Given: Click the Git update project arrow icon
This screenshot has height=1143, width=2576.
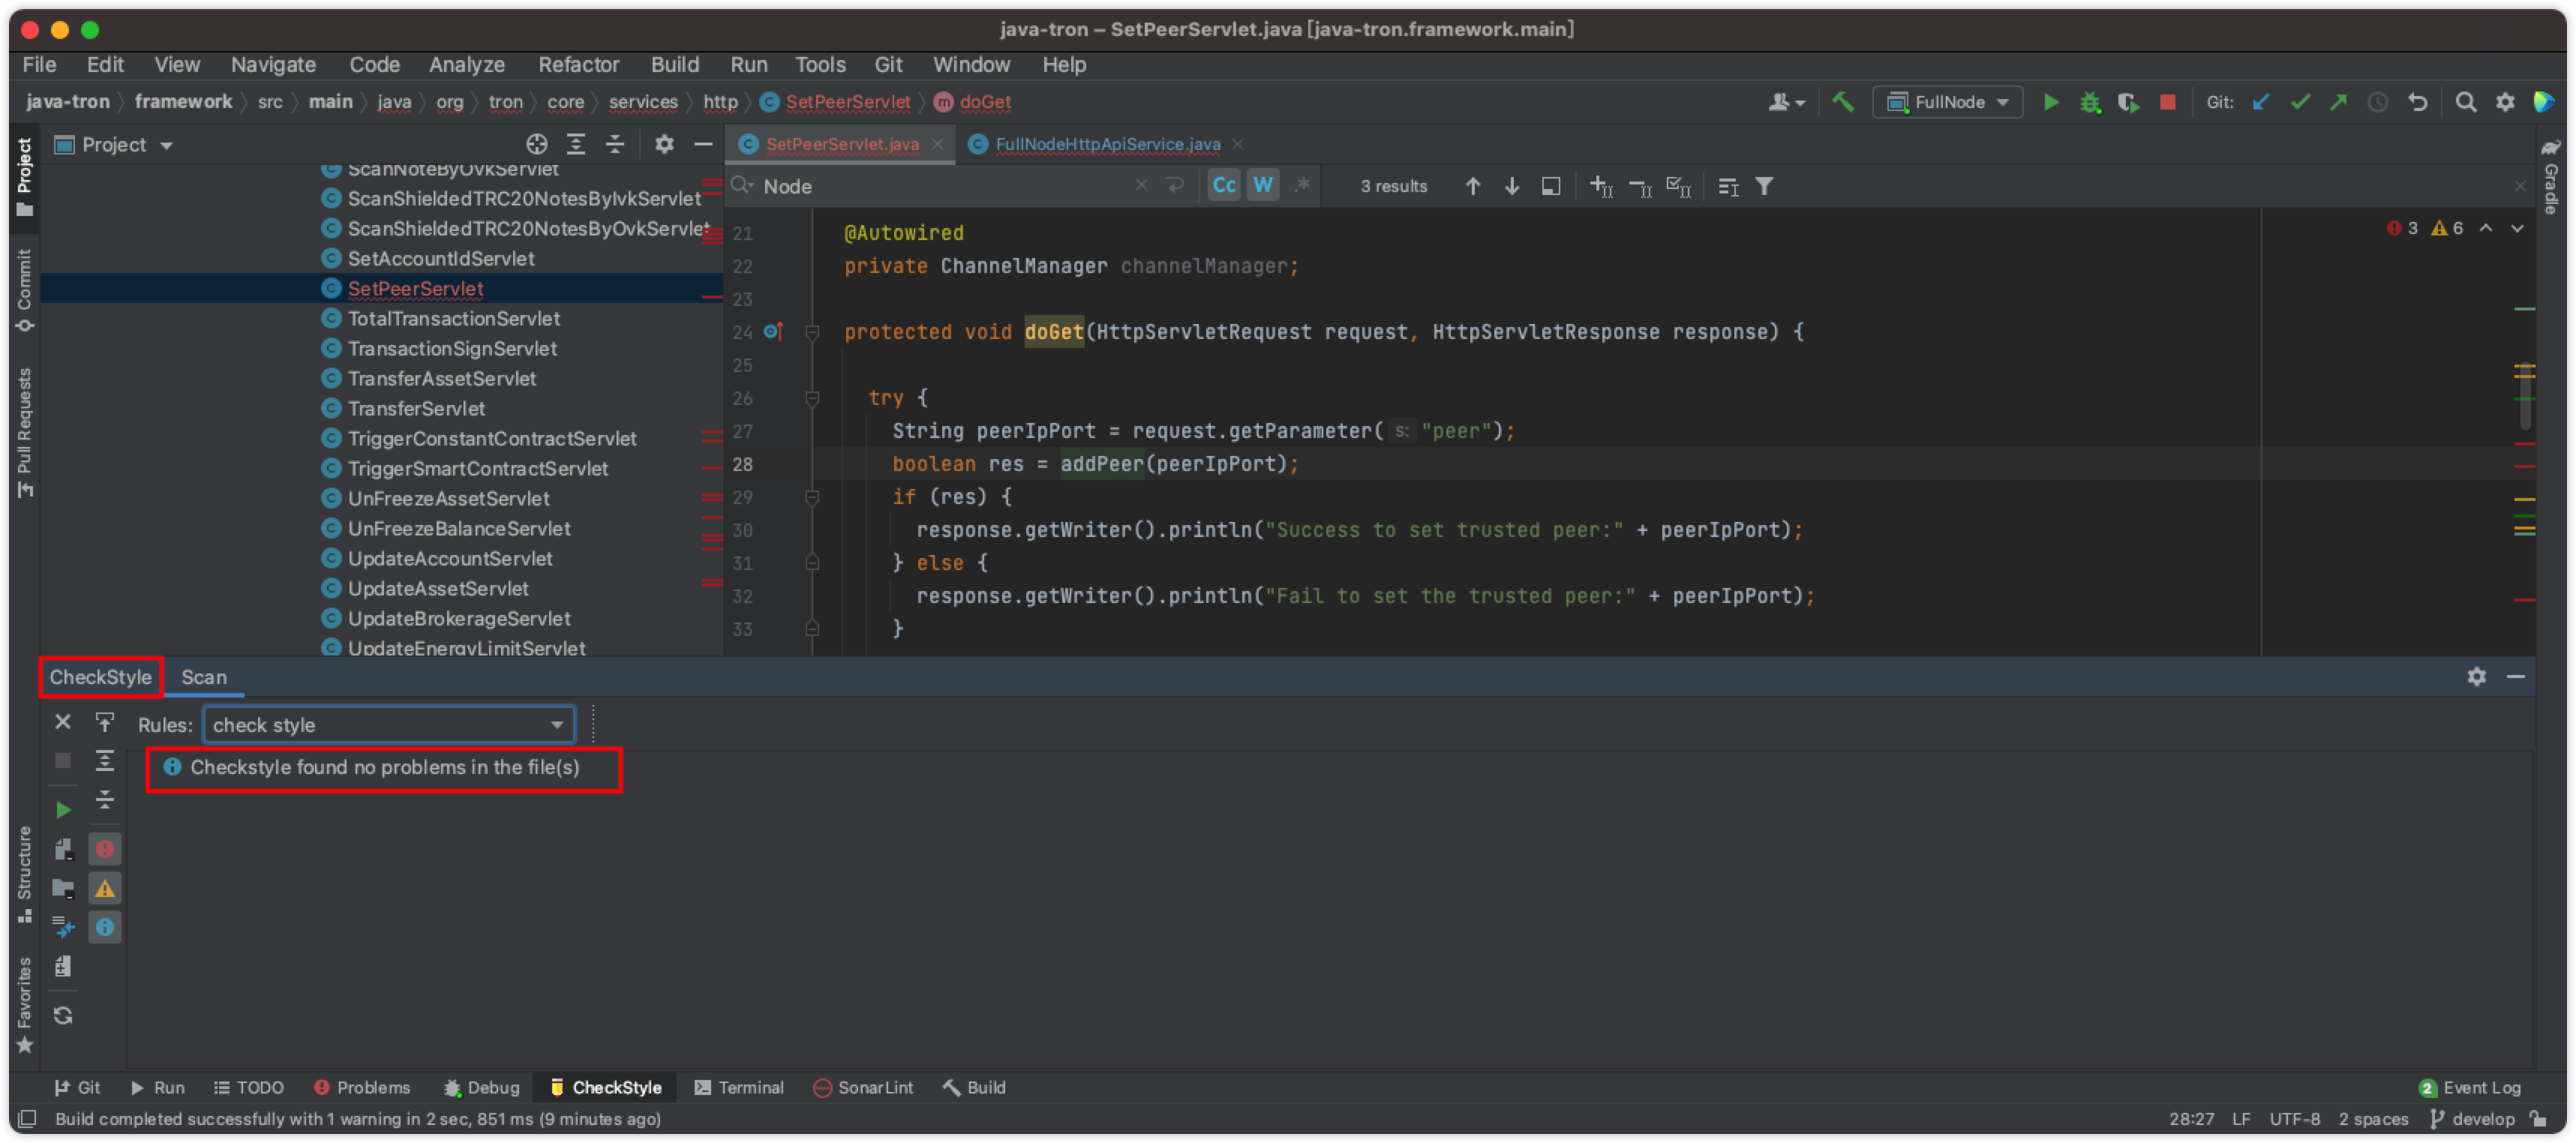Looking at the screenshot, I should pos(2260,102).
